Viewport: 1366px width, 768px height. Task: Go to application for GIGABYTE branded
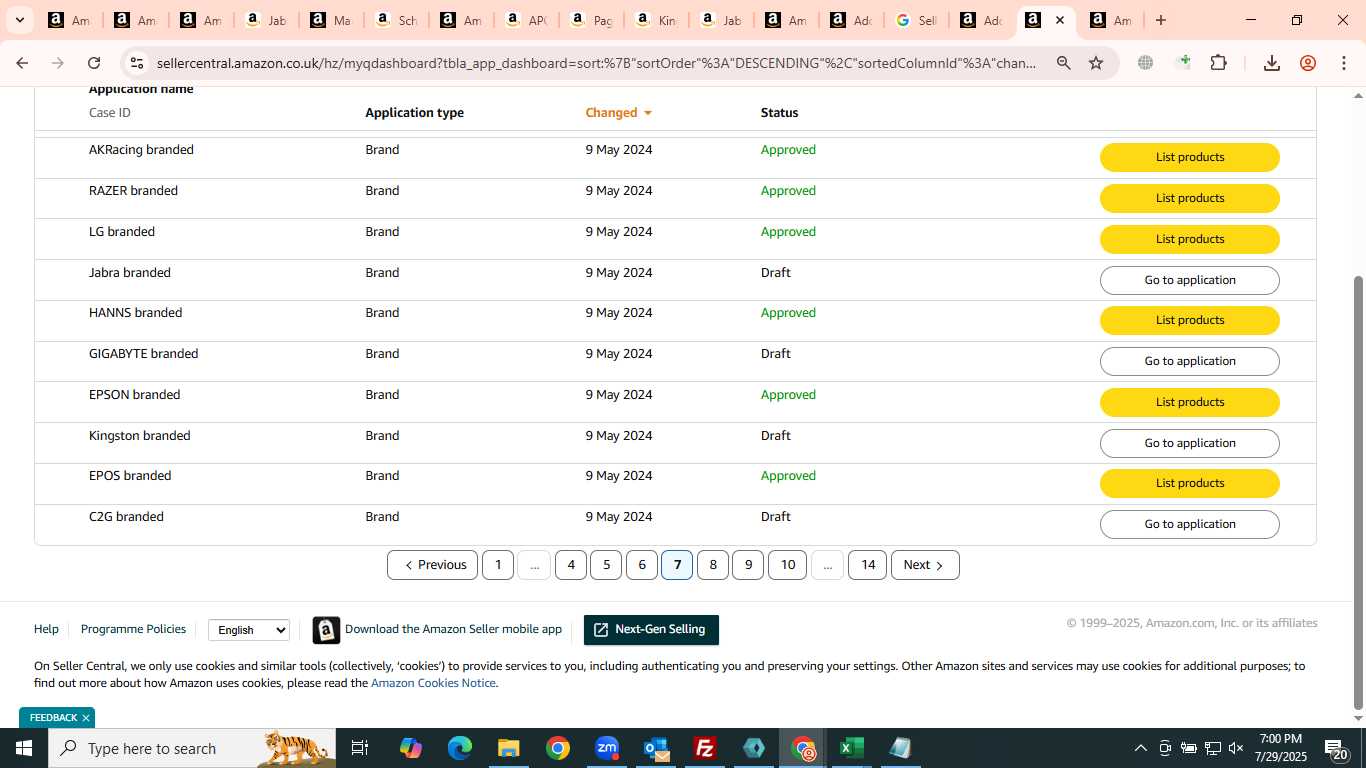1190,361
